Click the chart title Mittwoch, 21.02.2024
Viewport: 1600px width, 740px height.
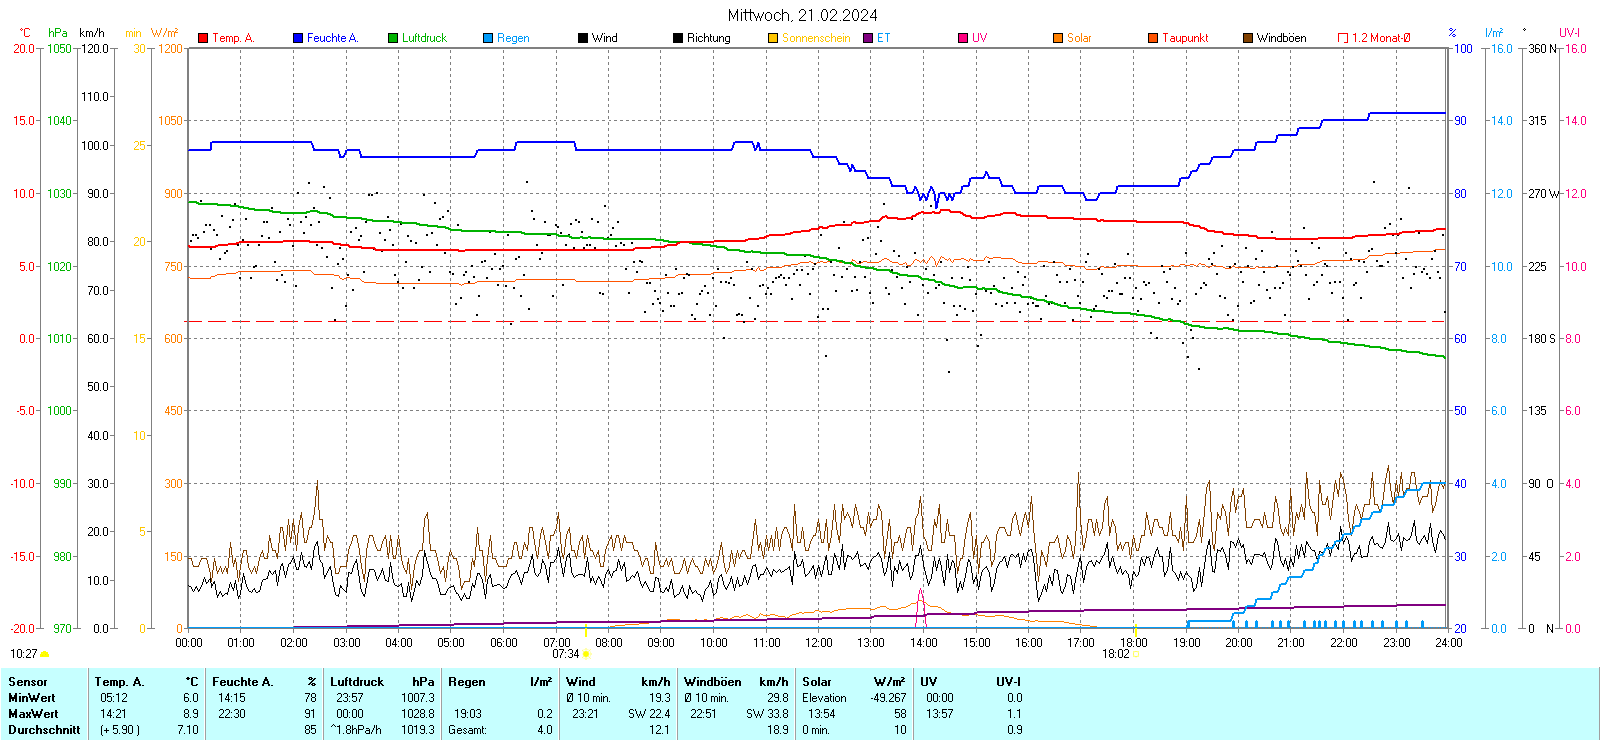point(802,15)
